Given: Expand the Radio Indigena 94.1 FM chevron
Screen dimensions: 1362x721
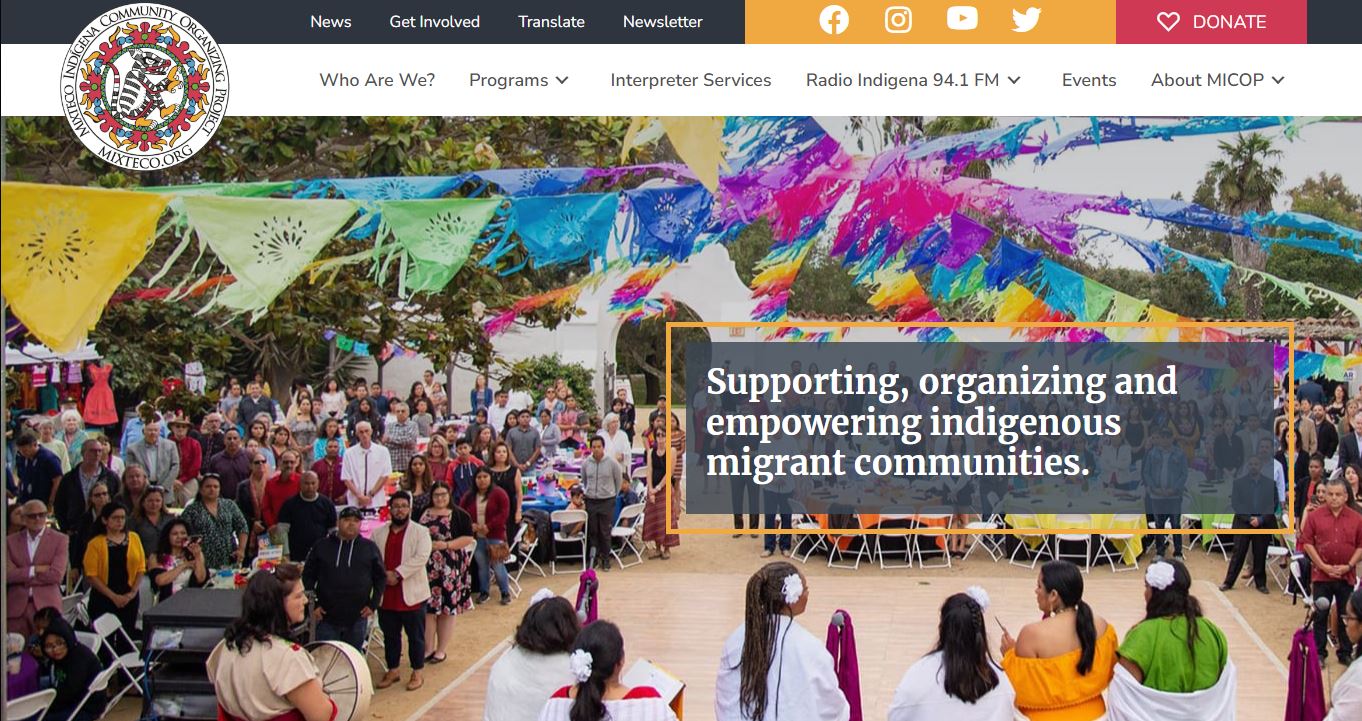Looking at the screenshot, I should (x=1014, y=80).
